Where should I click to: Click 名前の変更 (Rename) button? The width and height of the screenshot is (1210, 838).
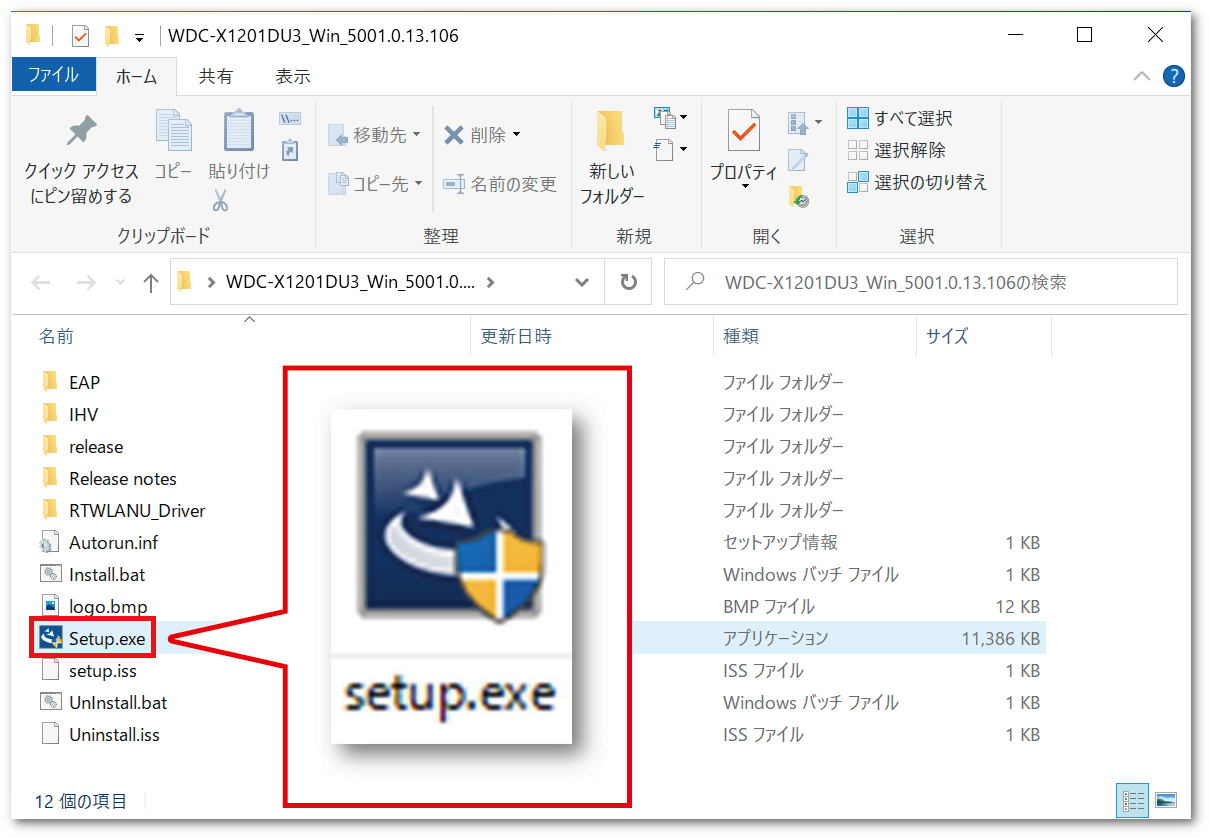pos(499,184)
